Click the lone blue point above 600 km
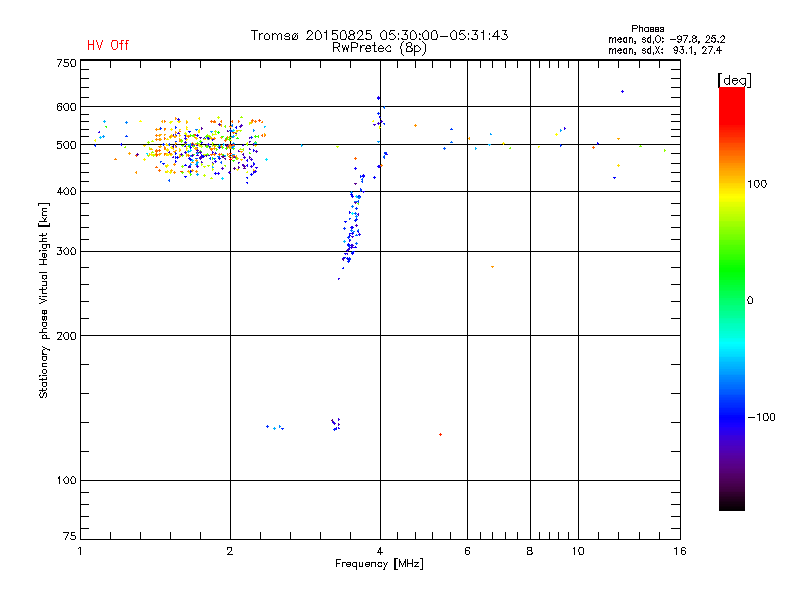 (x=622, y=91)
